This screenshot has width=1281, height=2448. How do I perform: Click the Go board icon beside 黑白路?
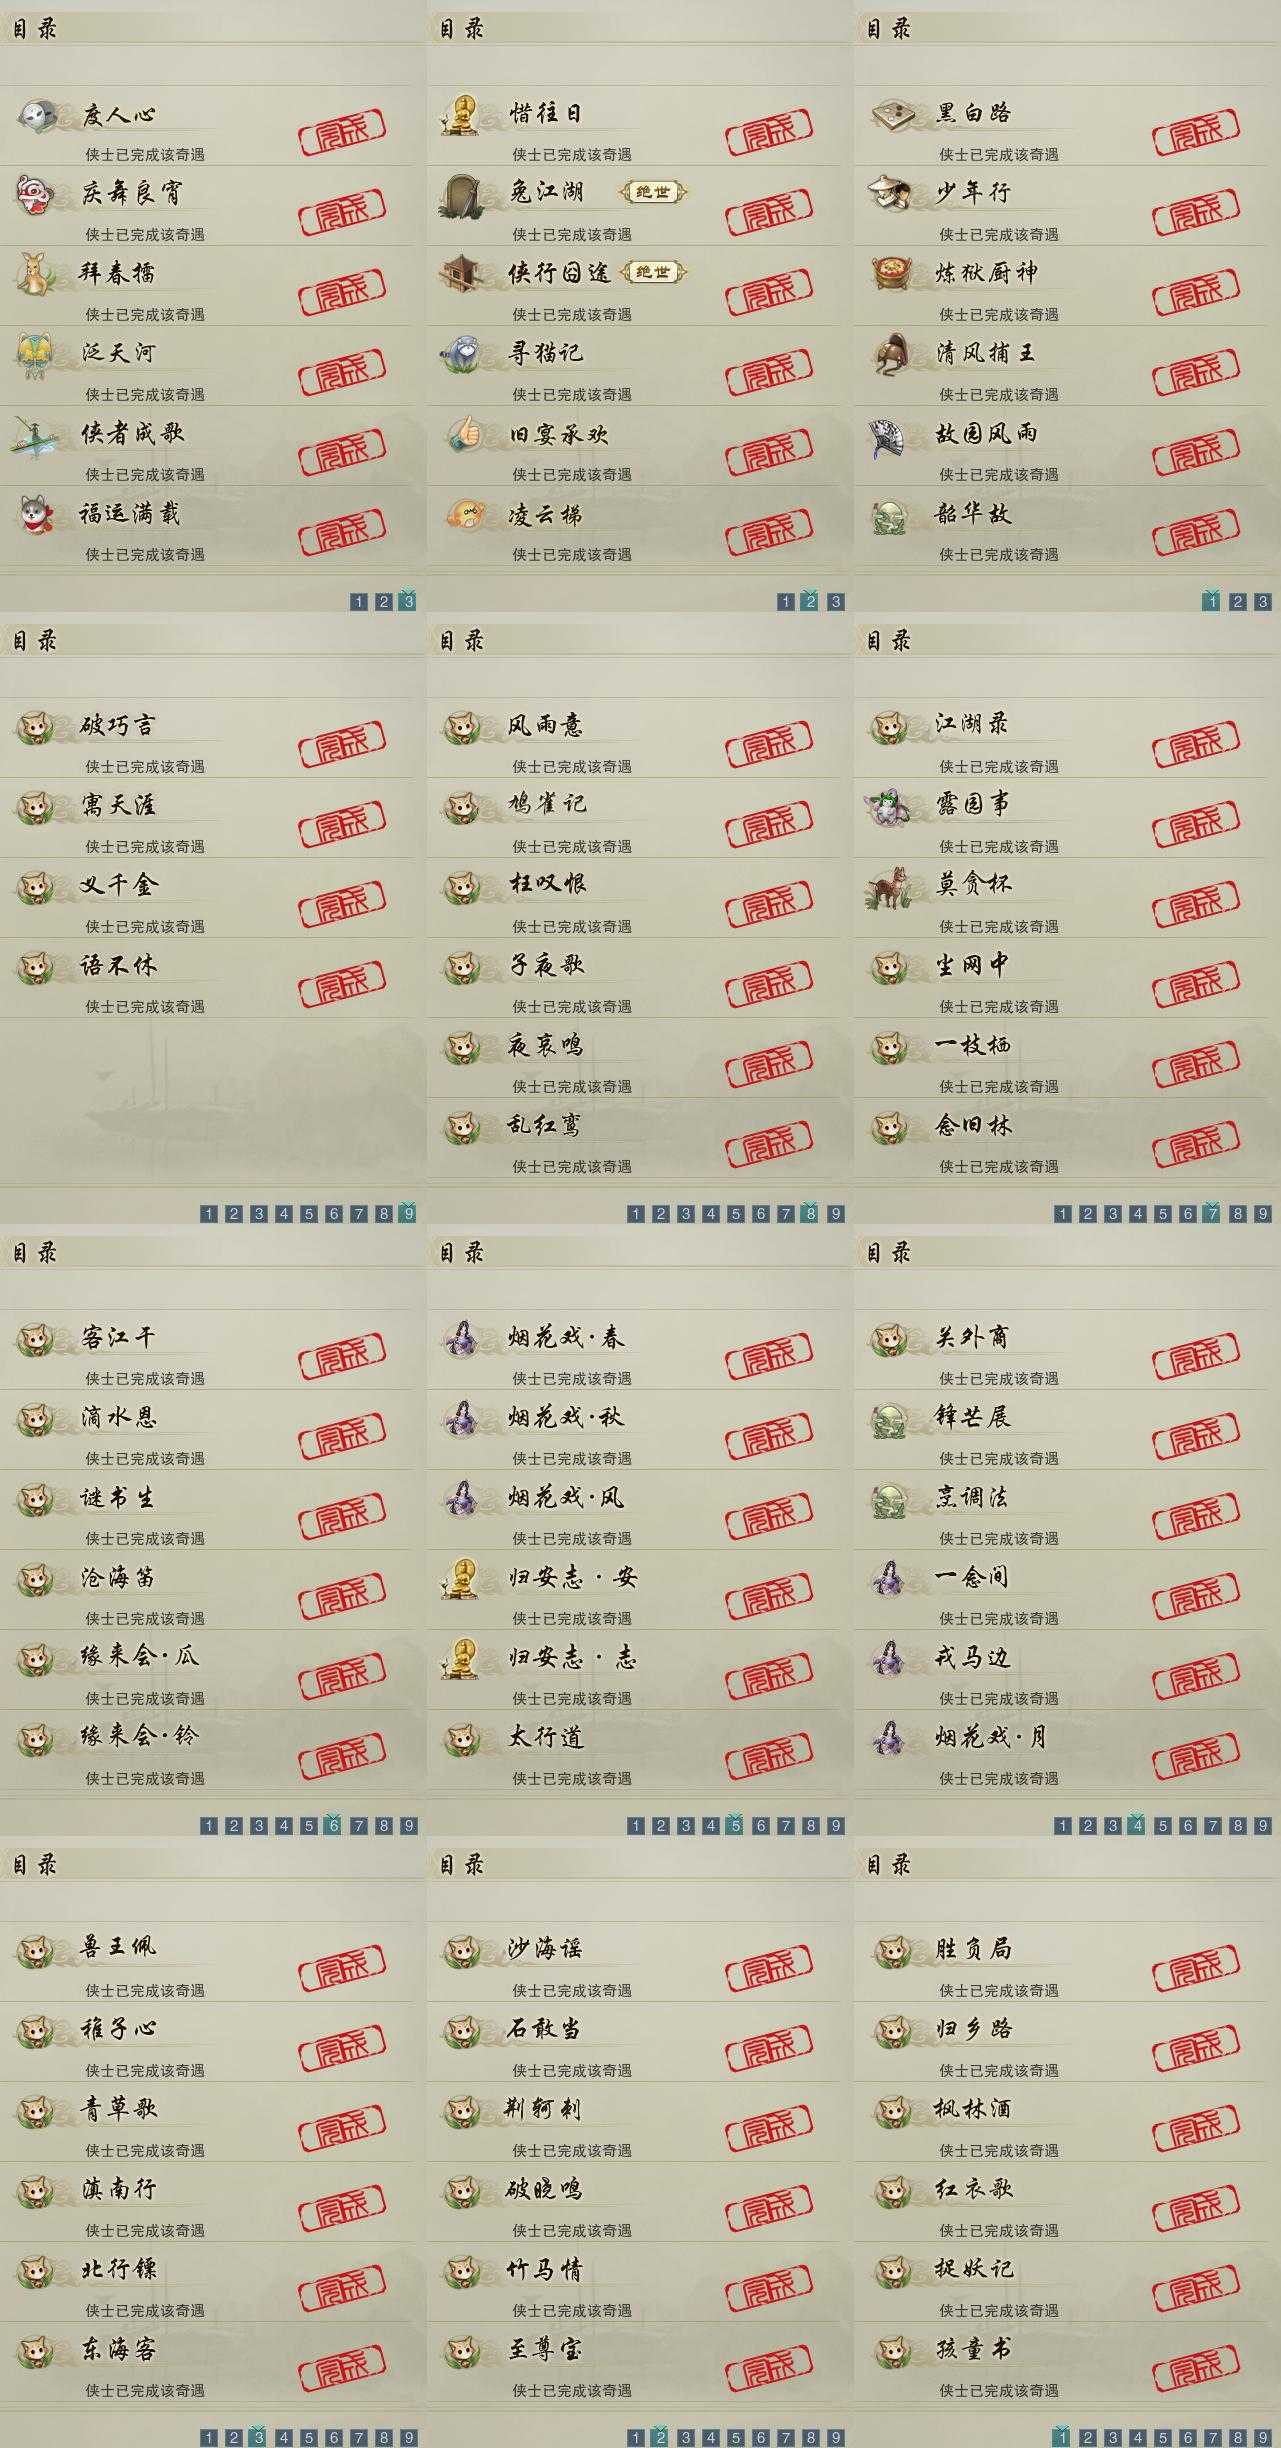pos(892,113)
